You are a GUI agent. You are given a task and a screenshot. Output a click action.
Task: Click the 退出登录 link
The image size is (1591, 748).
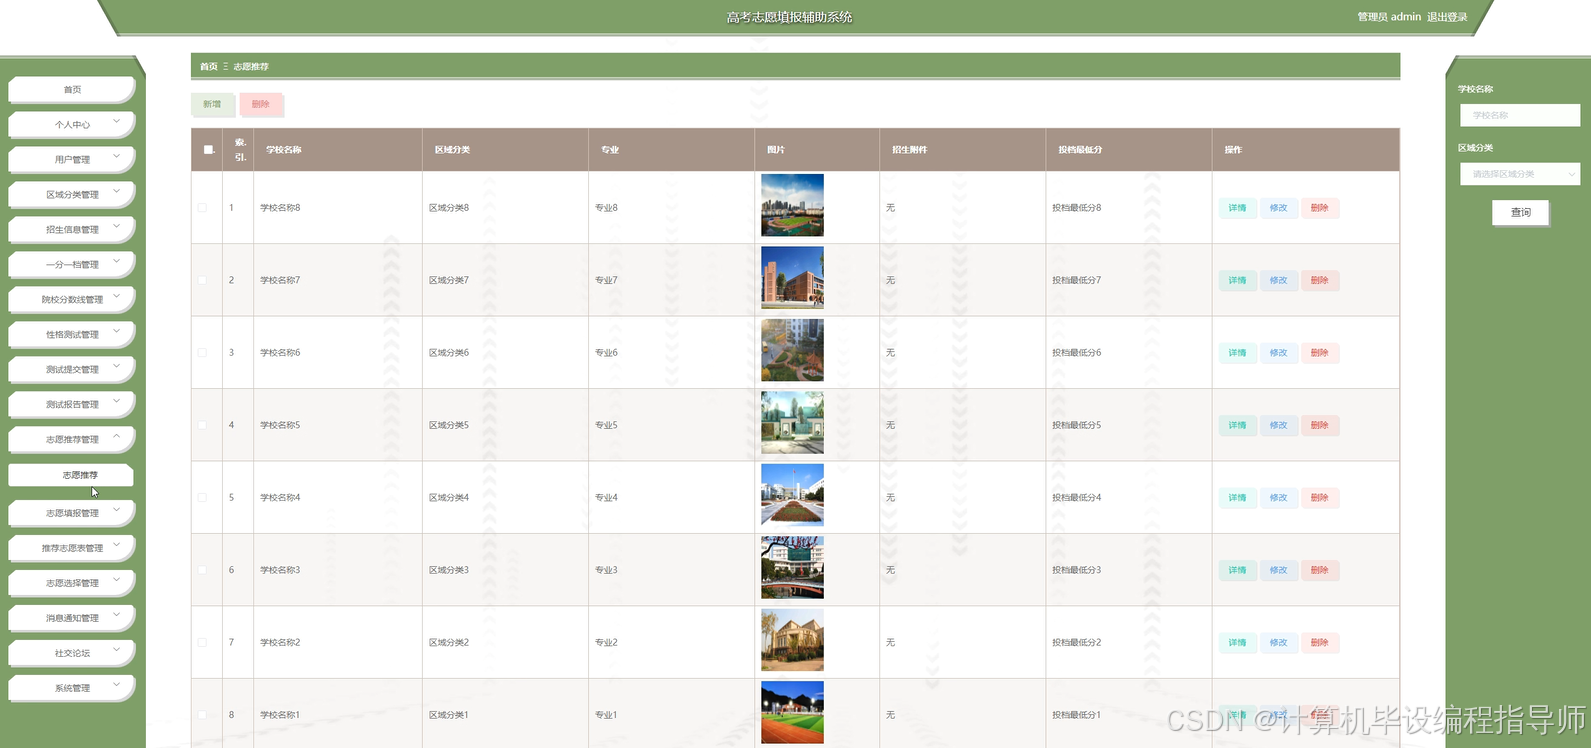[x=1447, y=17]
